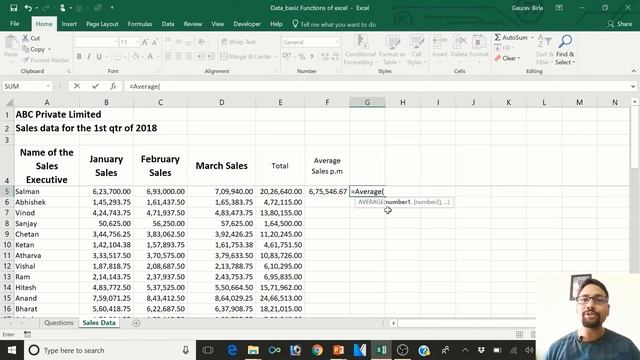This screenshot has width=640, height=360.
Task: Undo the last action in title bar
Action: point(28,8)
